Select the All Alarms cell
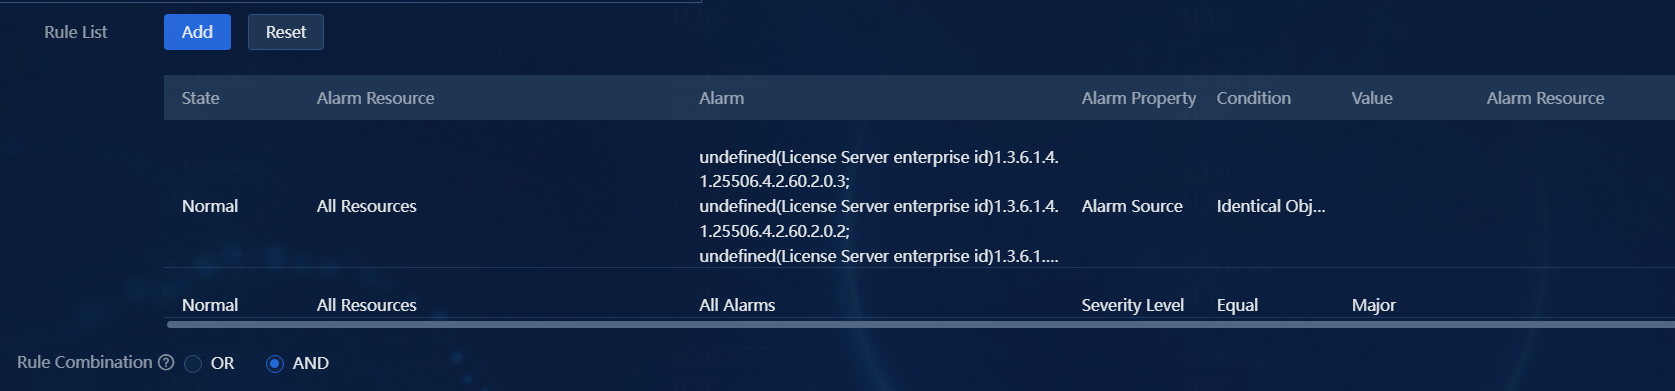The height and width of the screenshot is (391, 1675). (x=737, y=305)
